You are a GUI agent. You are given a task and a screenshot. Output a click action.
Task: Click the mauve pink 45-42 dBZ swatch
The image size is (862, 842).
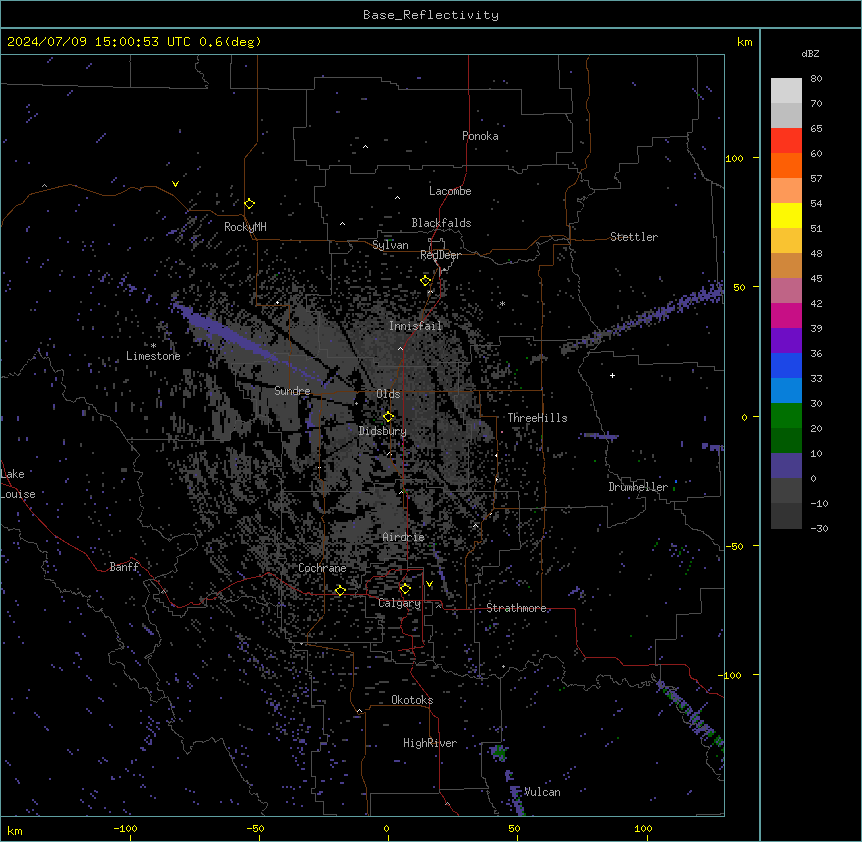(x=786, y=291)
